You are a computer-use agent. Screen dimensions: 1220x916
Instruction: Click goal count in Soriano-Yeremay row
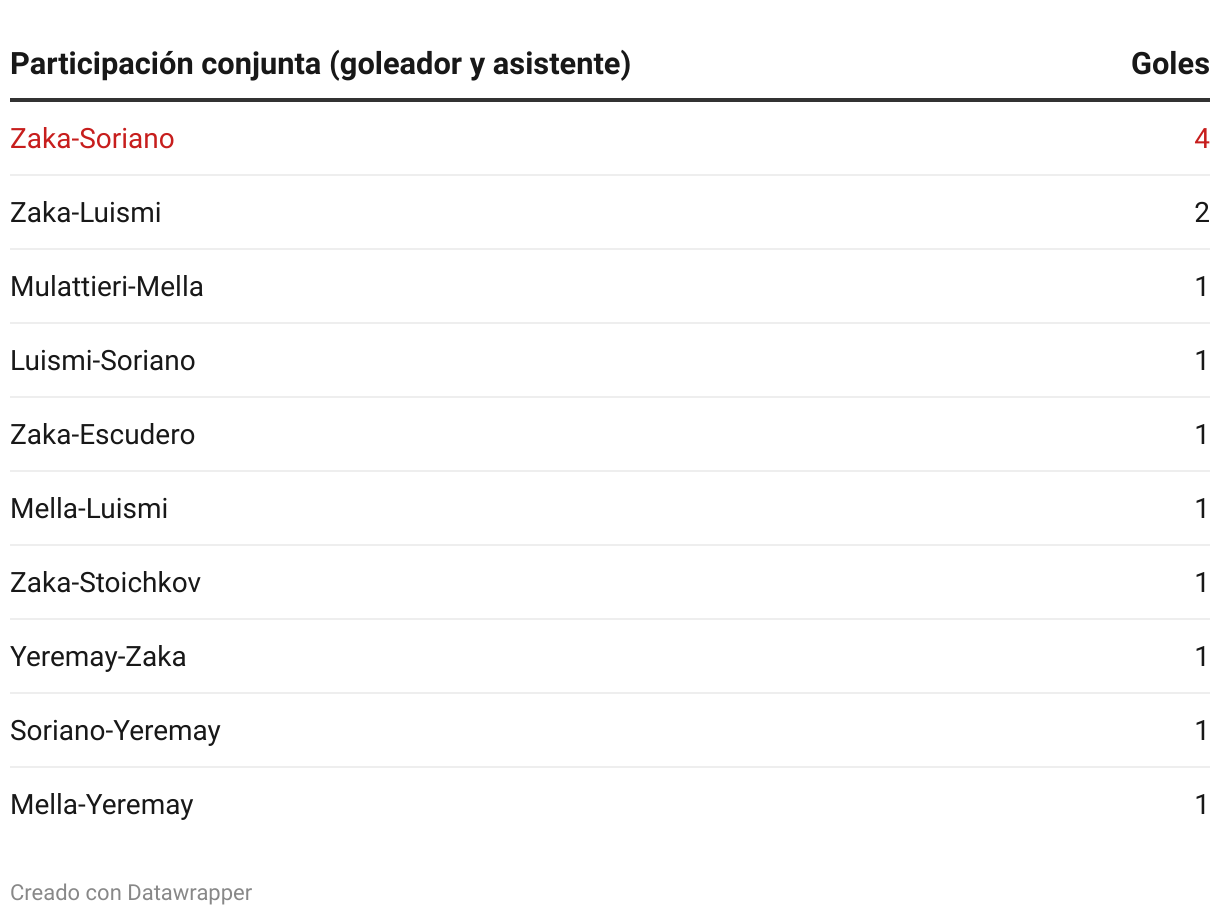[x=1202, y=731]
